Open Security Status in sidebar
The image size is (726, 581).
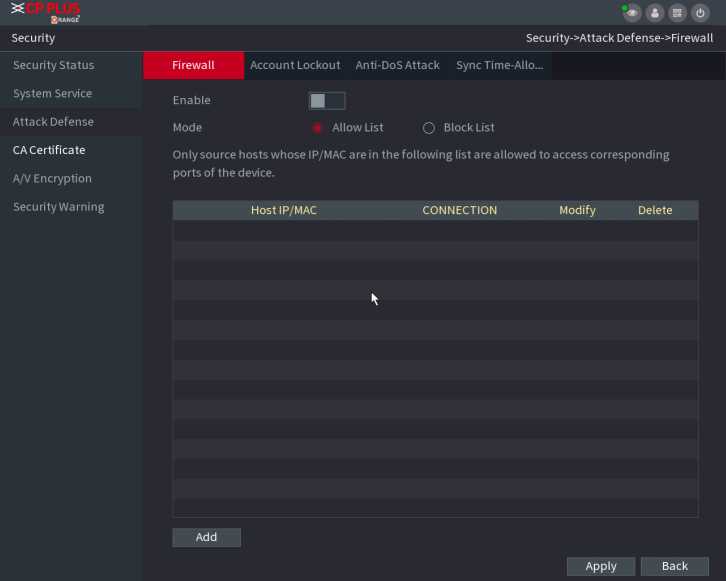point(53,65)
